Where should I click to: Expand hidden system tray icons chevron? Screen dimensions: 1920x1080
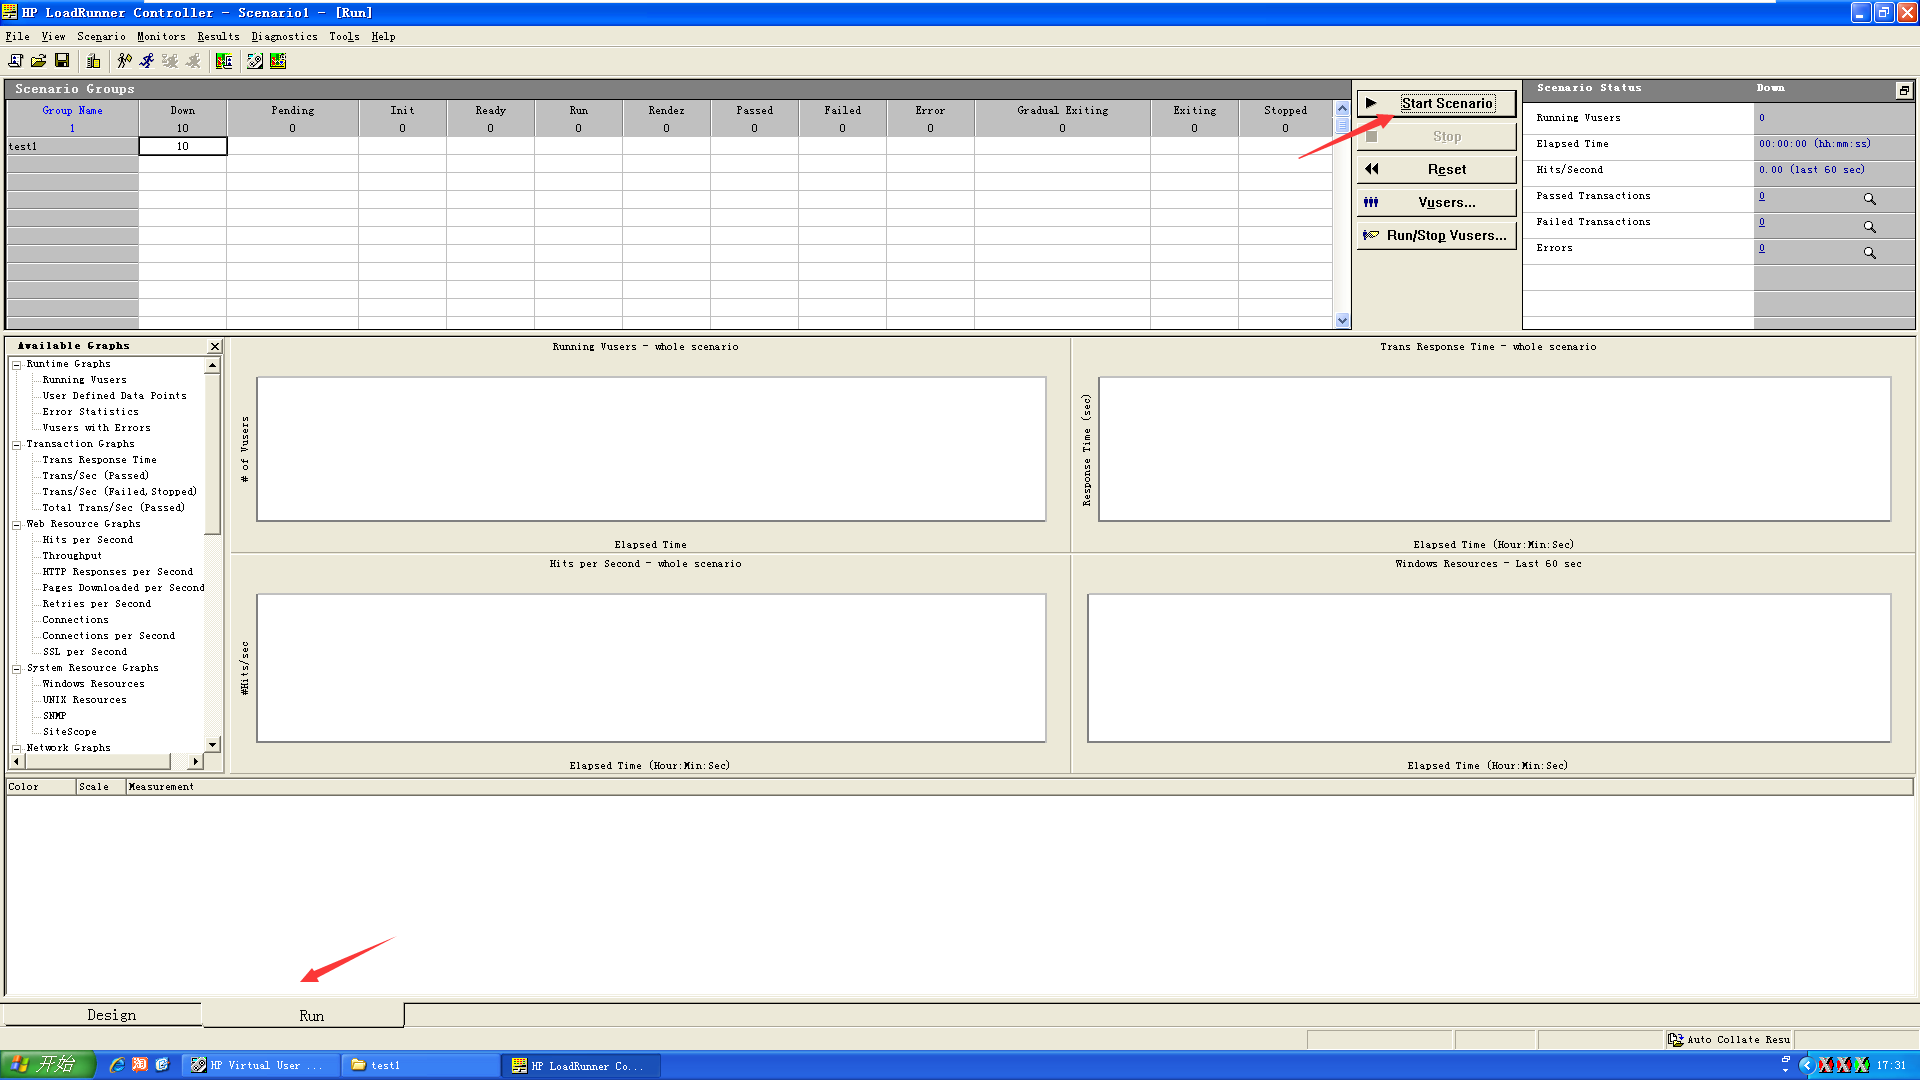click(x=1806, y=1065)
